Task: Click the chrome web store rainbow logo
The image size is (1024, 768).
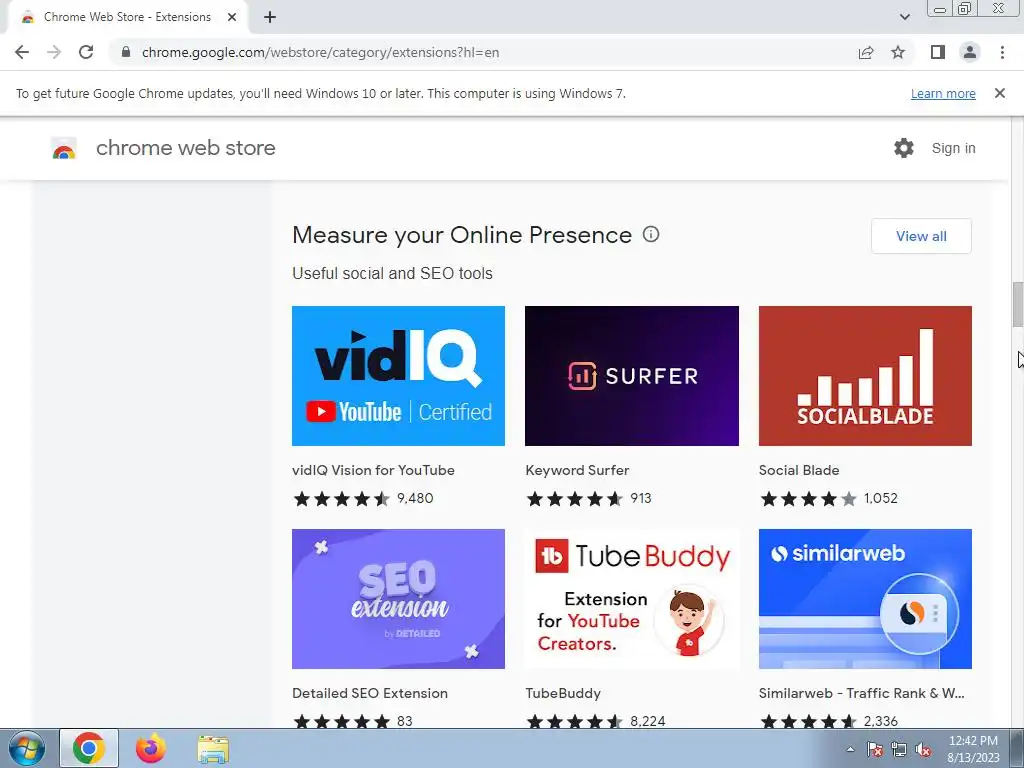Action: (64, 148)
